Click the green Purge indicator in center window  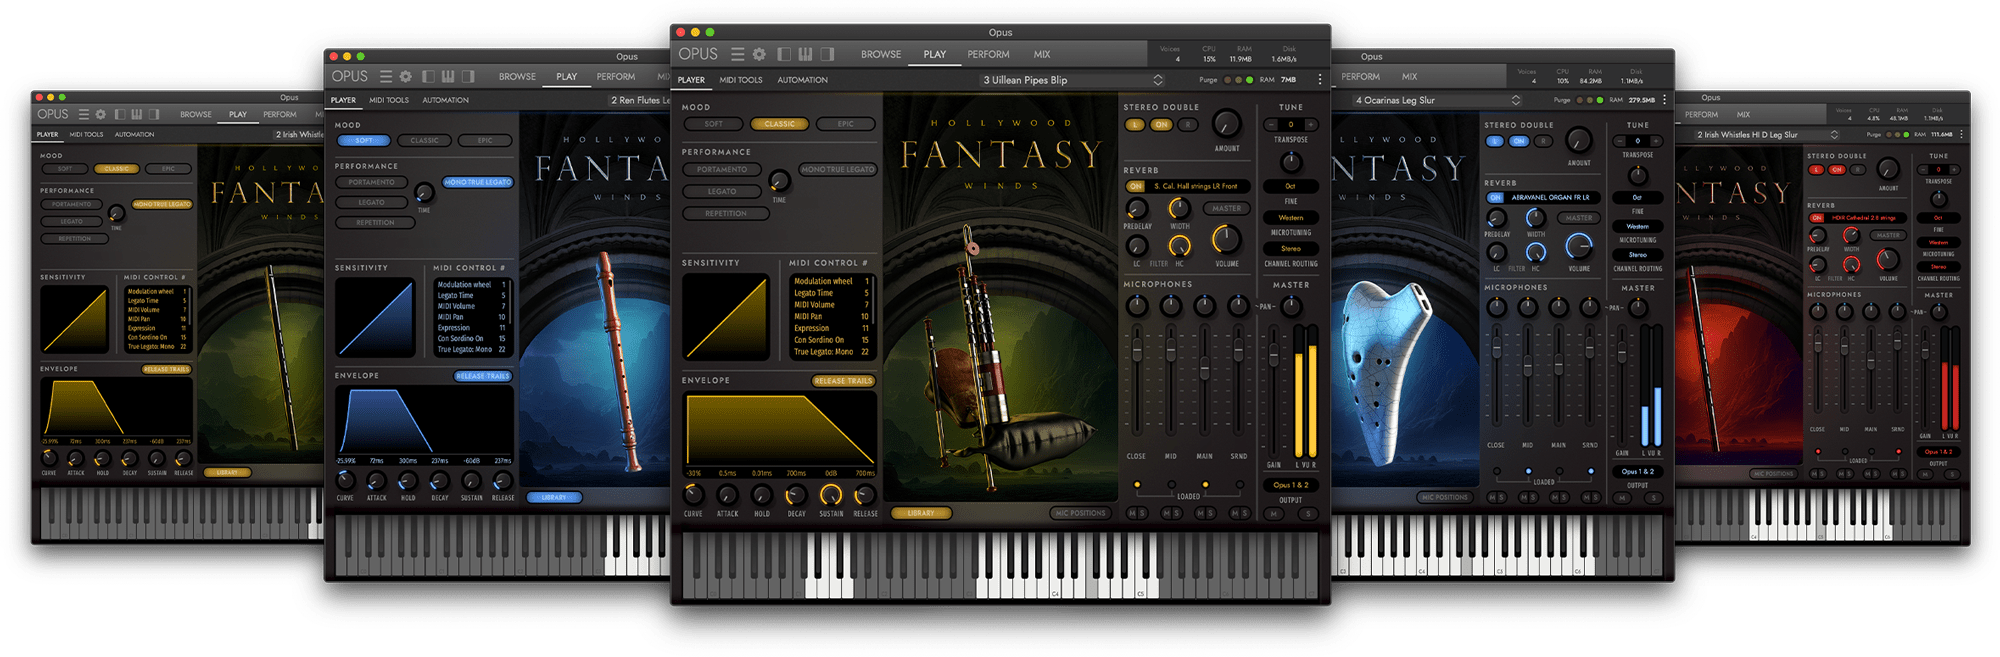(x=1249, y=80)
